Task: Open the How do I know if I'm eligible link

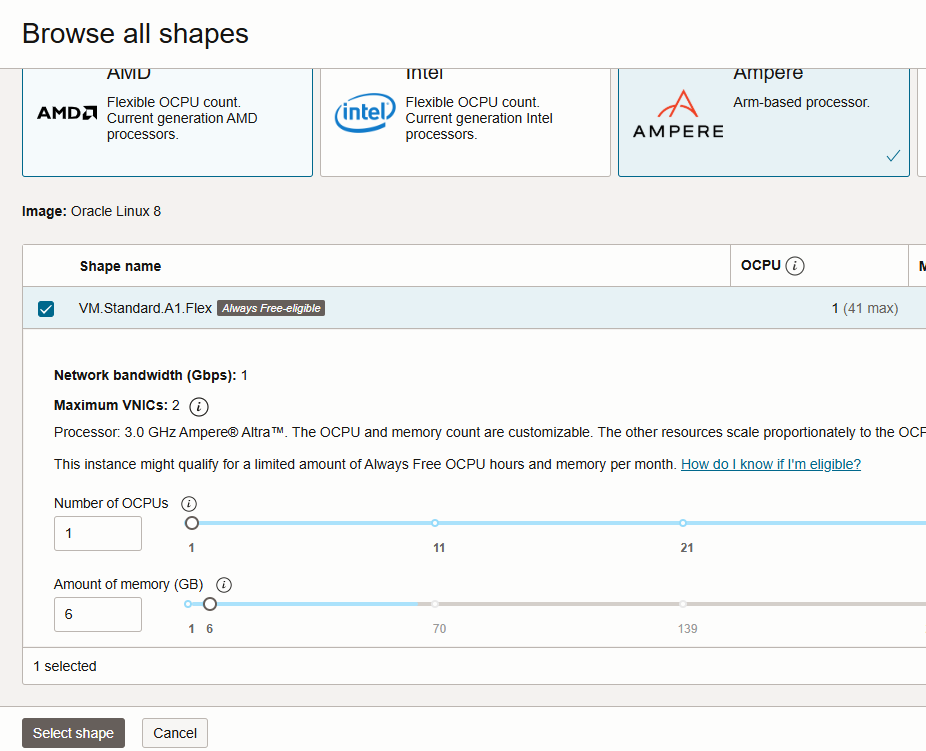Action: point(770,464)
